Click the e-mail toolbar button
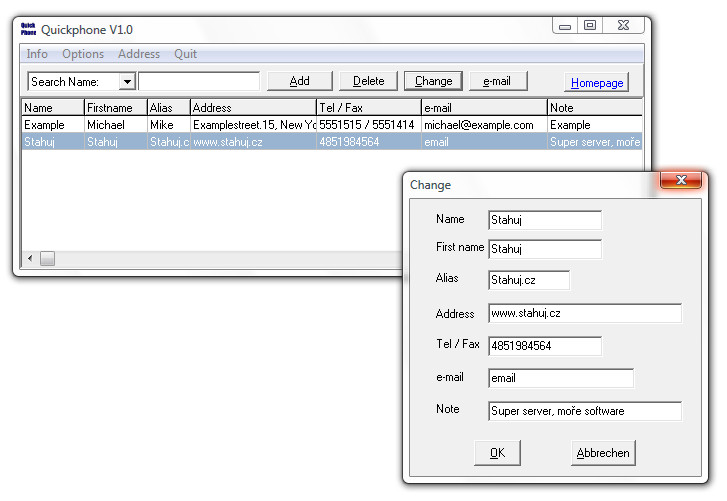 498,81
